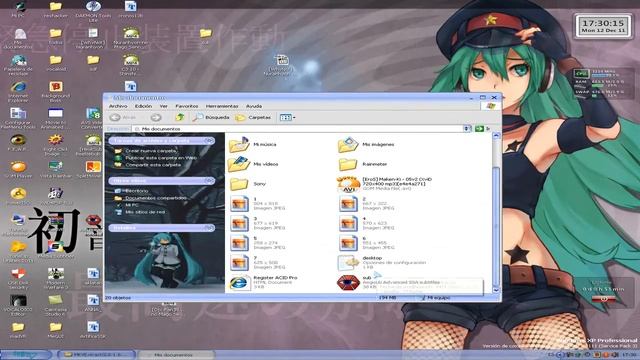Select the Mis vídeos folder
Image resolution: width=640 pixels, height=360 pixels.
(253, 164)
